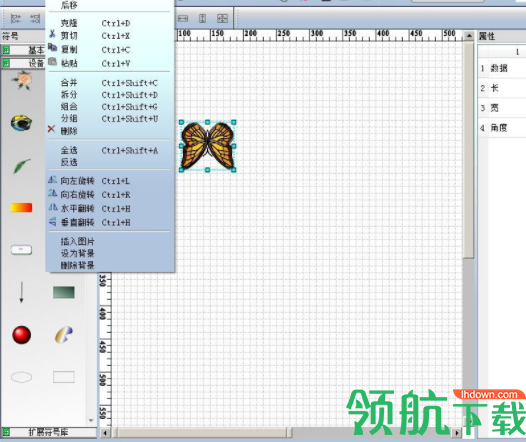
Task: Click the copy icon beside 复制
Action: (x=52, y=48)
